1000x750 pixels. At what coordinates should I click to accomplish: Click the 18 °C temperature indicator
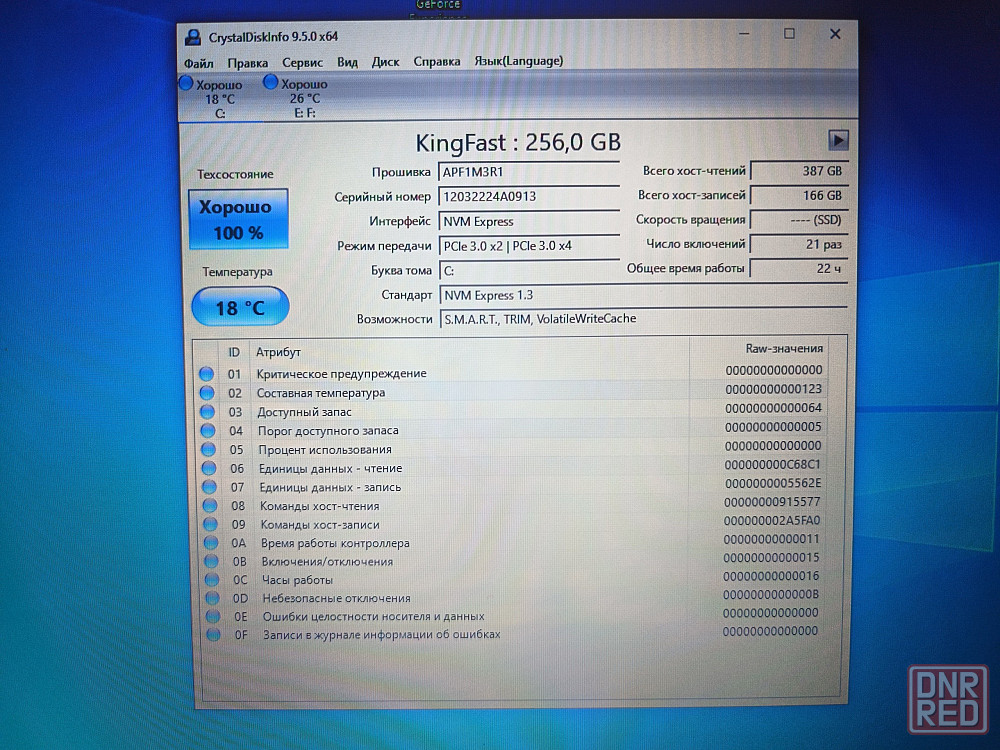click(x=240, y=308)
